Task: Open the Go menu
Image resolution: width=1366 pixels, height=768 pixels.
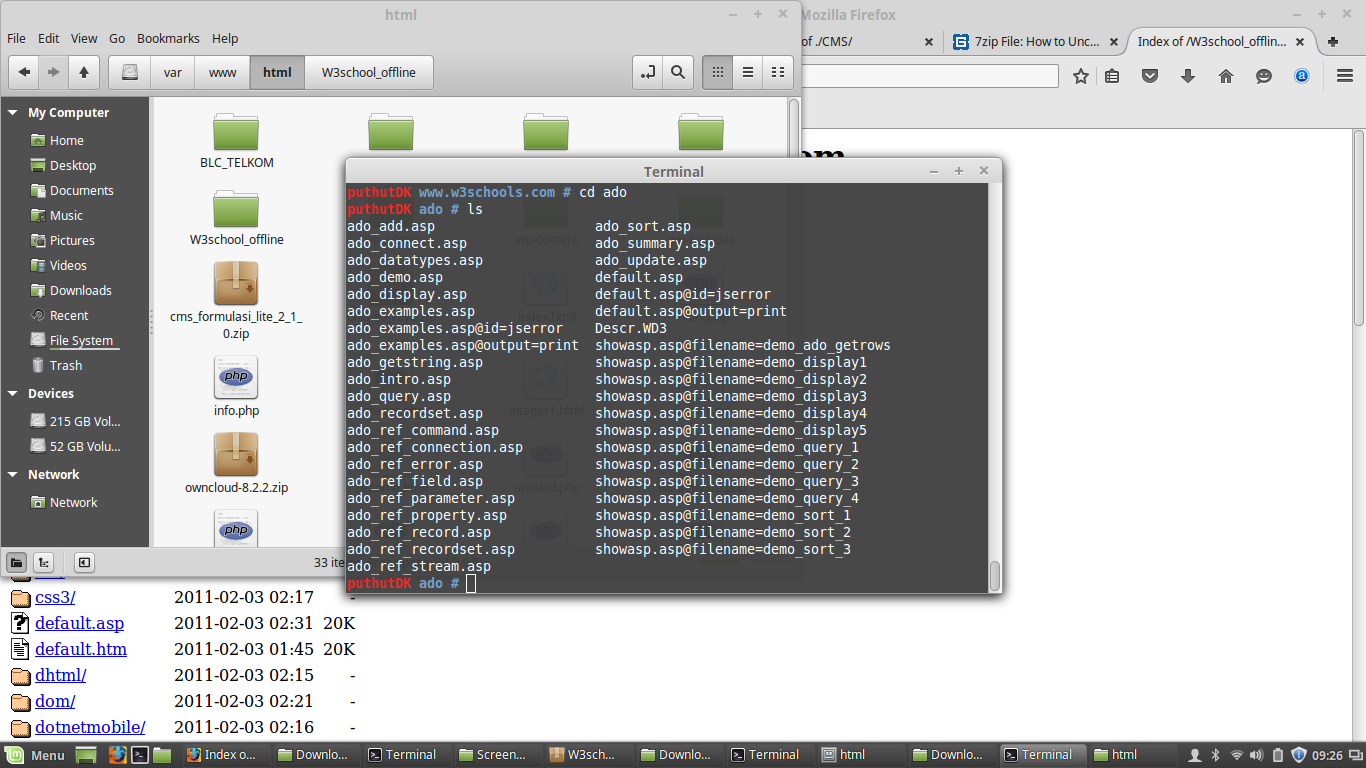Action: 117,38
